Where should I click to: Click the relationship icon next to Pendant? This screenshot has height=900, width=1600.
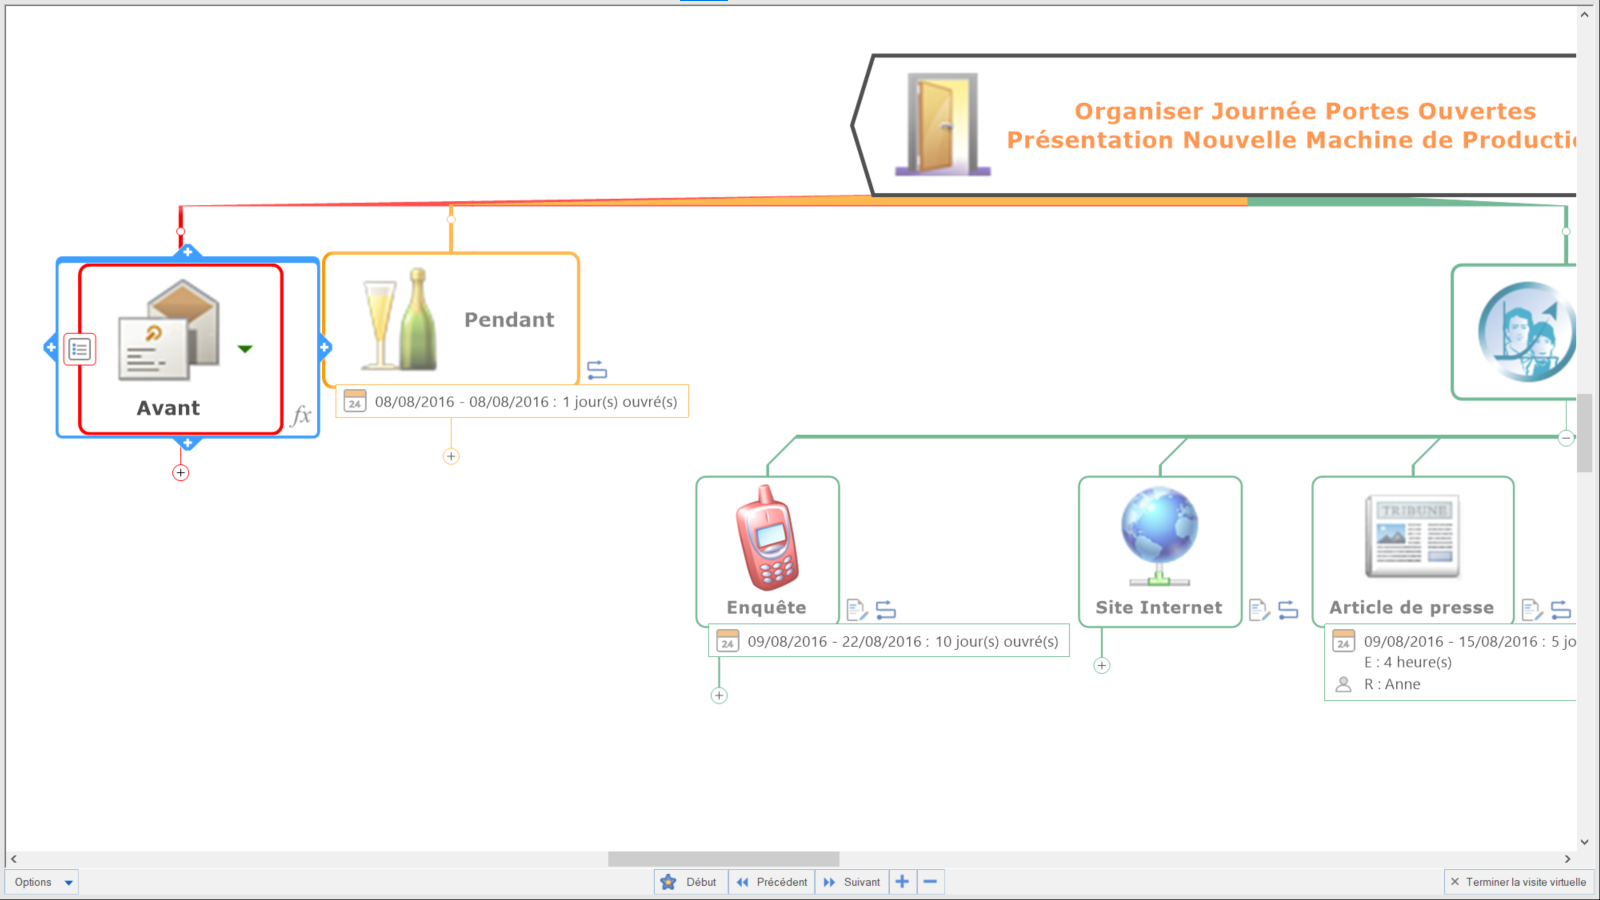597,370
